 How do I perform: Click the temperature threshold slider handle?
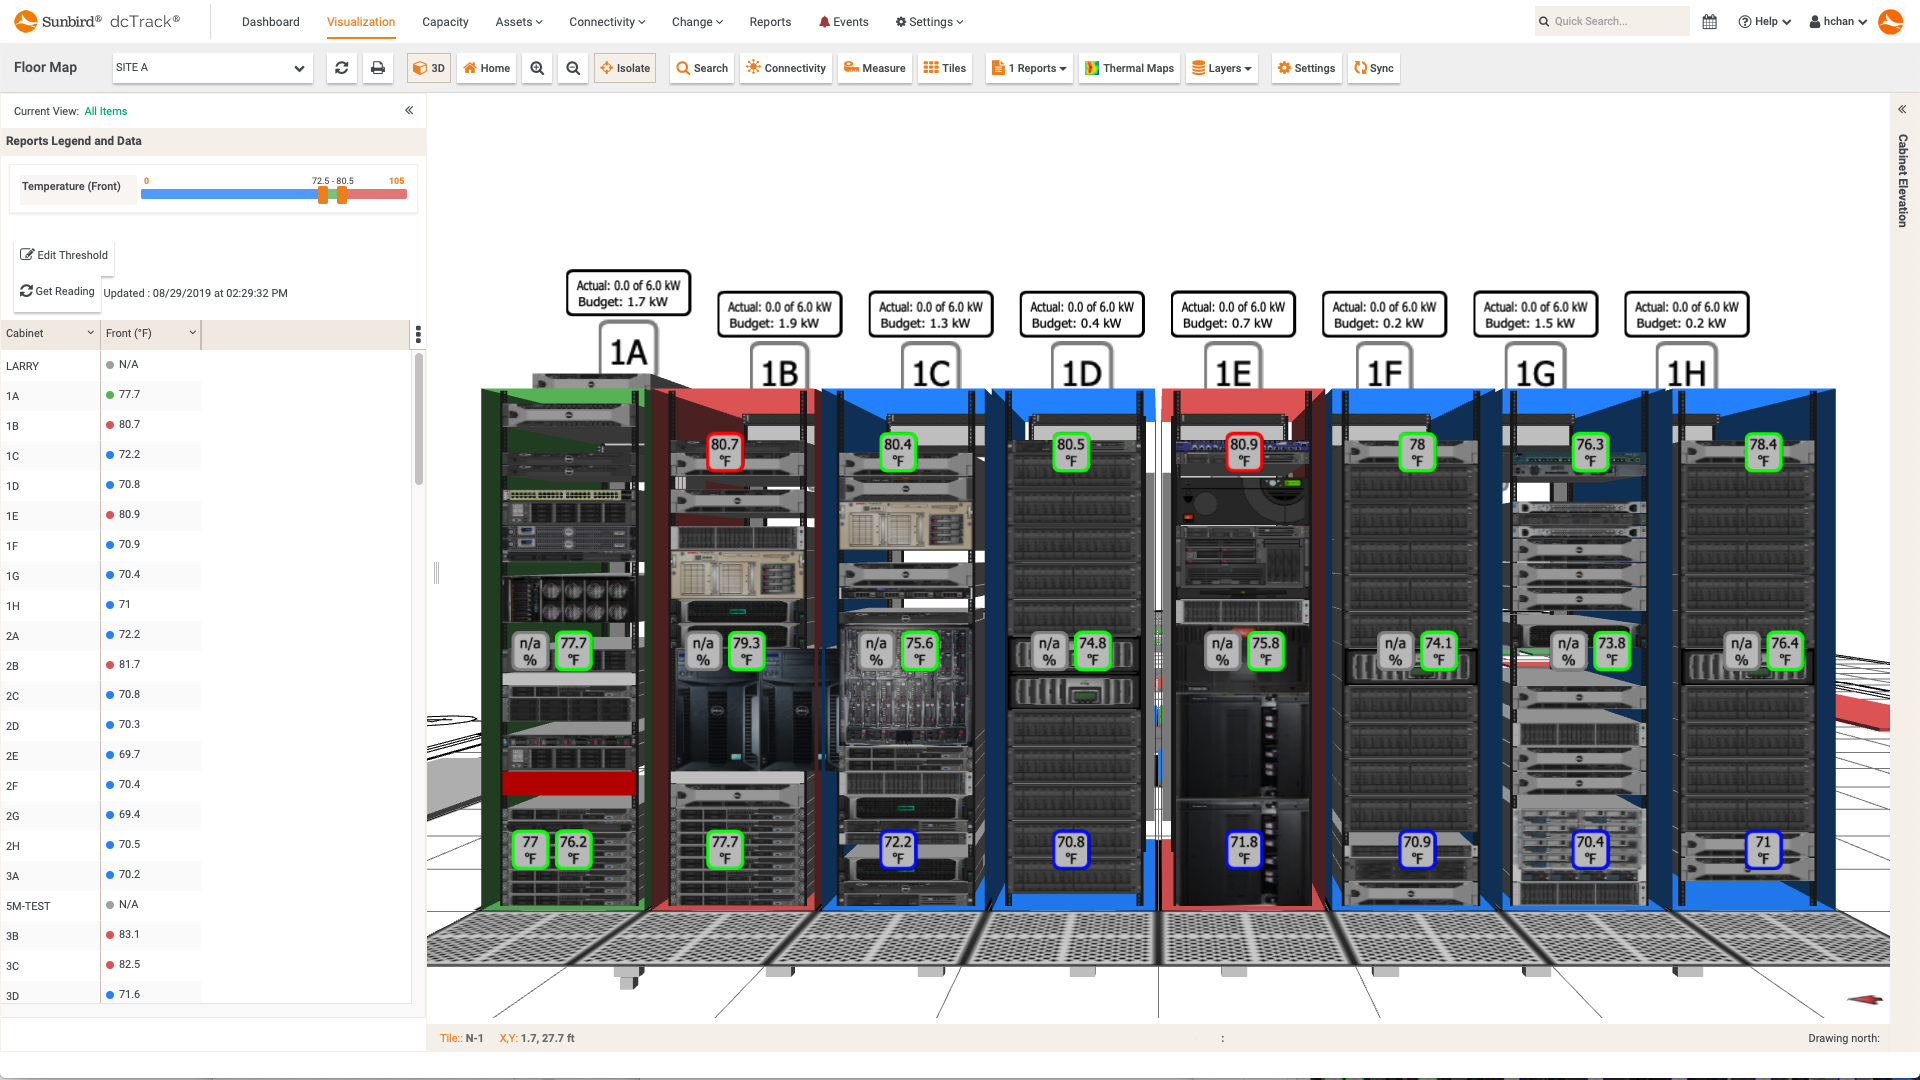pyautogui.click(x=323, y=194)
